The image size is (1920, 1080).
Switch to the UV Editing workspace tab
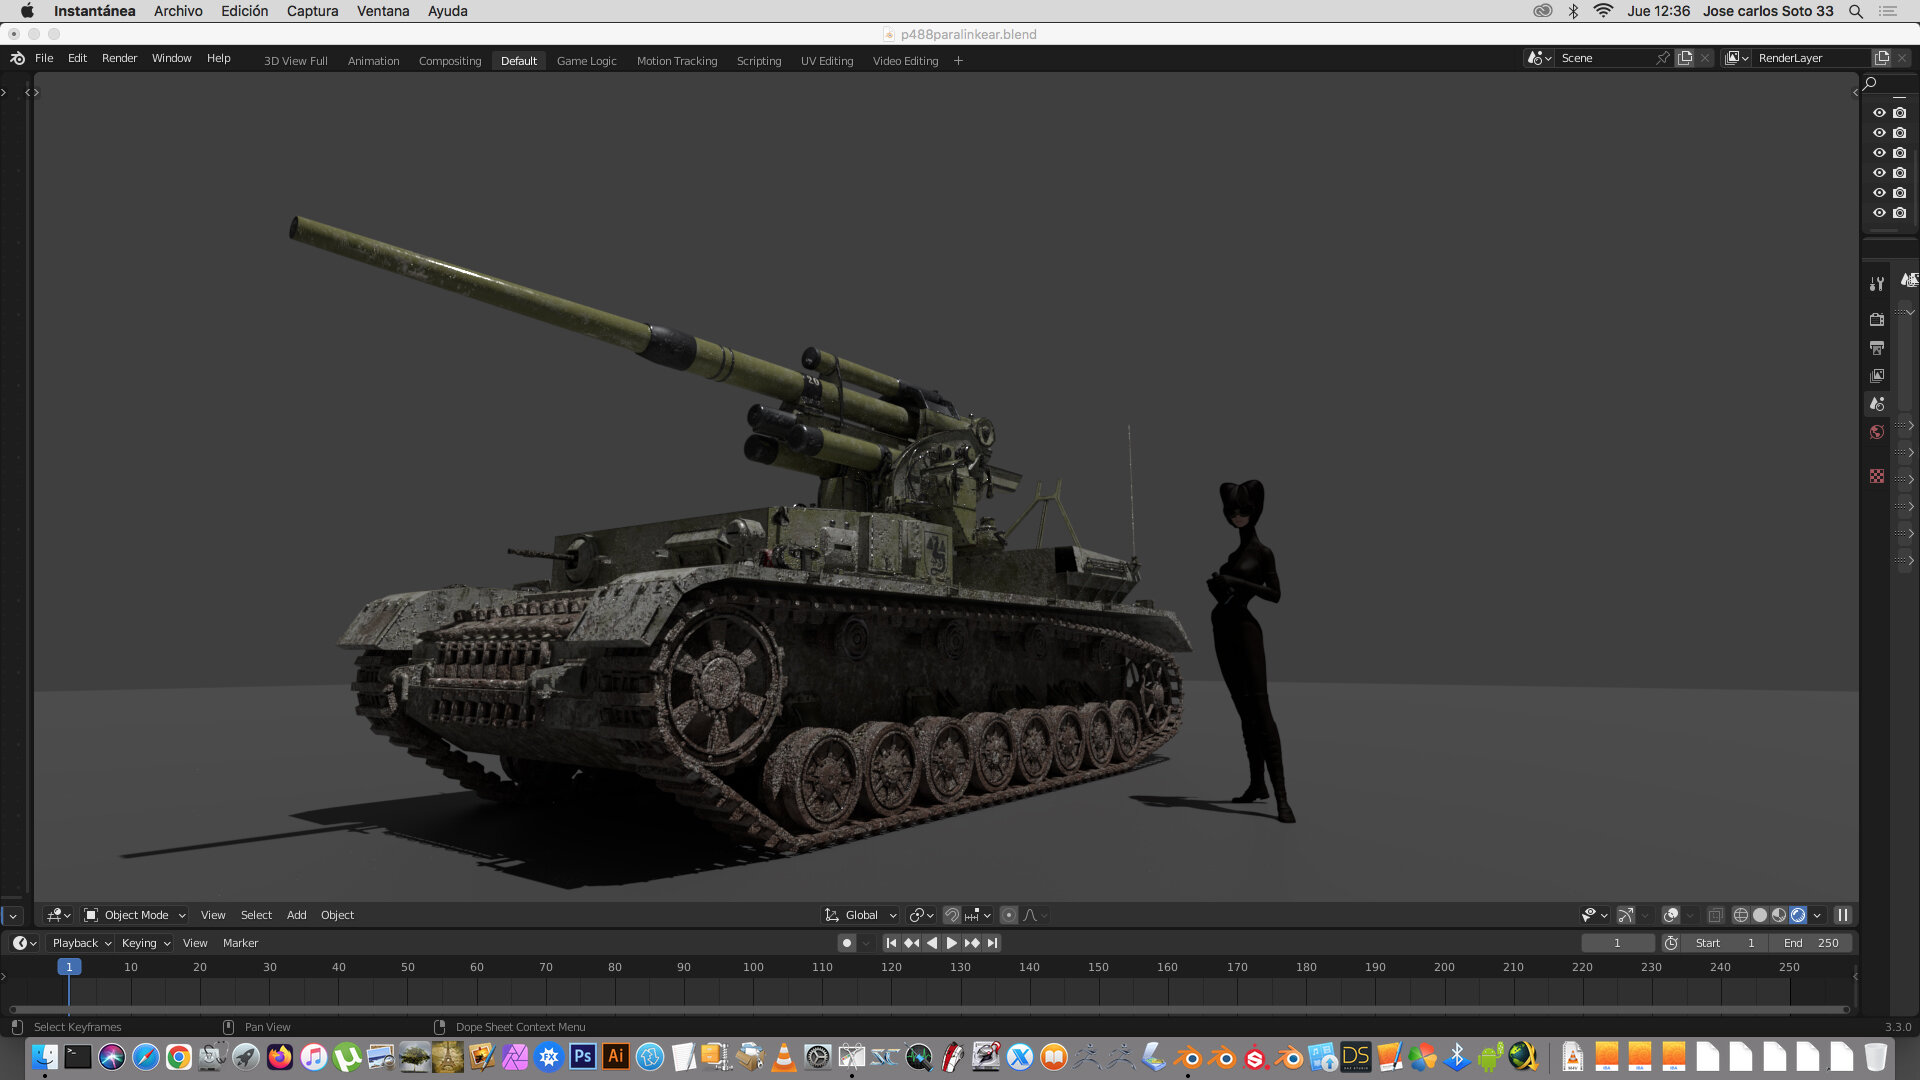[x=827, y=61]
